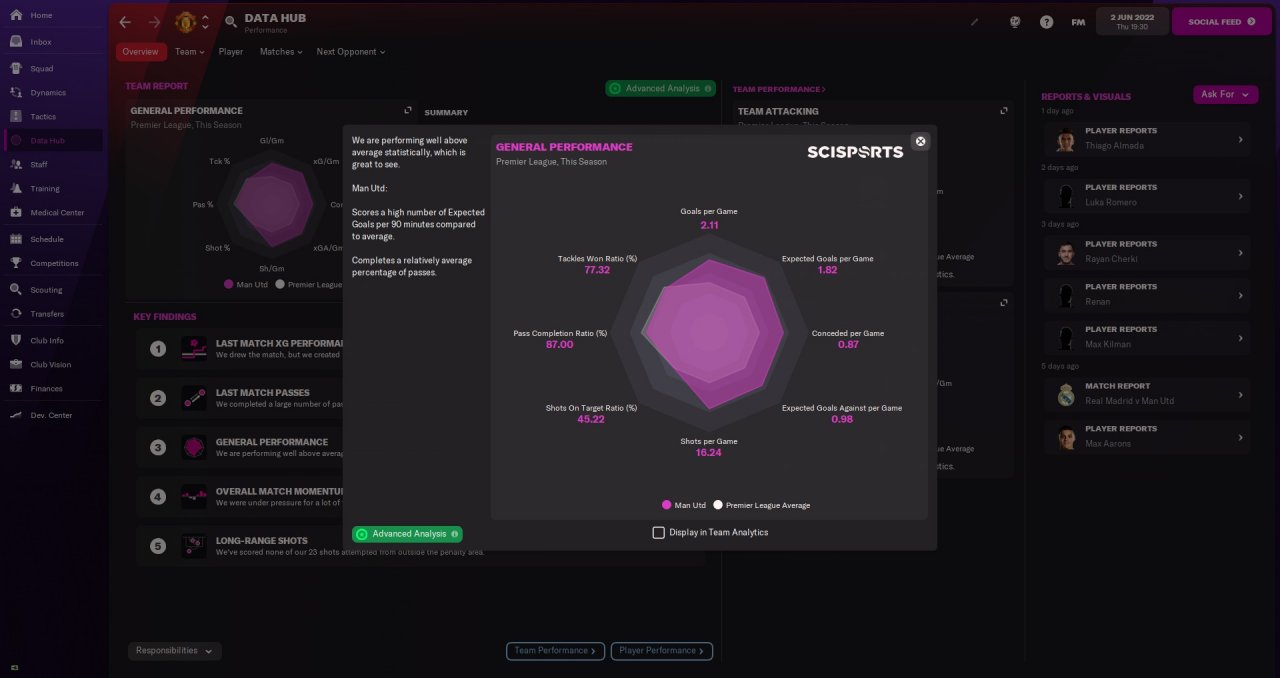The width and height of the screenshot is (1280, 678).
Task: Expand the Luka Romero player report
Action: (x=1240, y=195)
